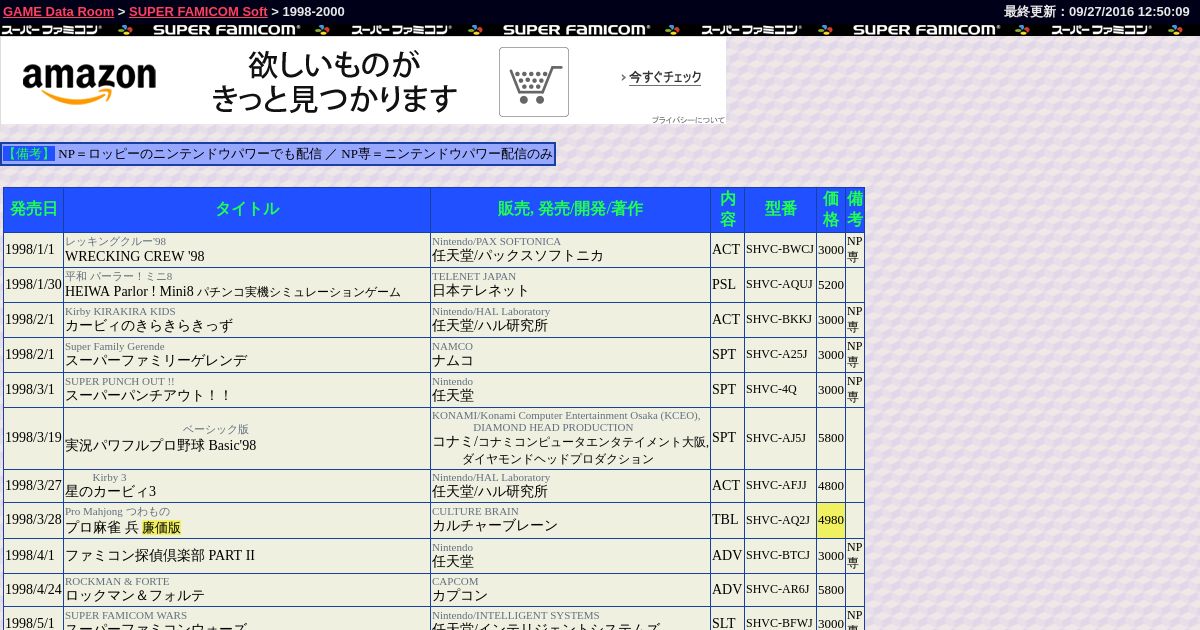
Task: Select the 星のカービィ3 title cell
Action: [247, 486]
